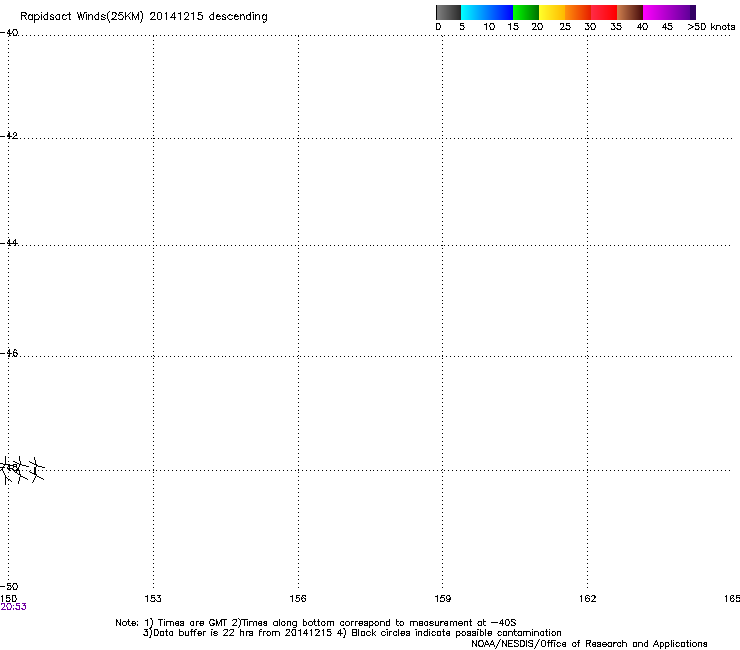The image size is (740, 650).
Task: Click the 'NOAA/NESDIS/Office of Research and Applications' credit
Action: (589, 644)
